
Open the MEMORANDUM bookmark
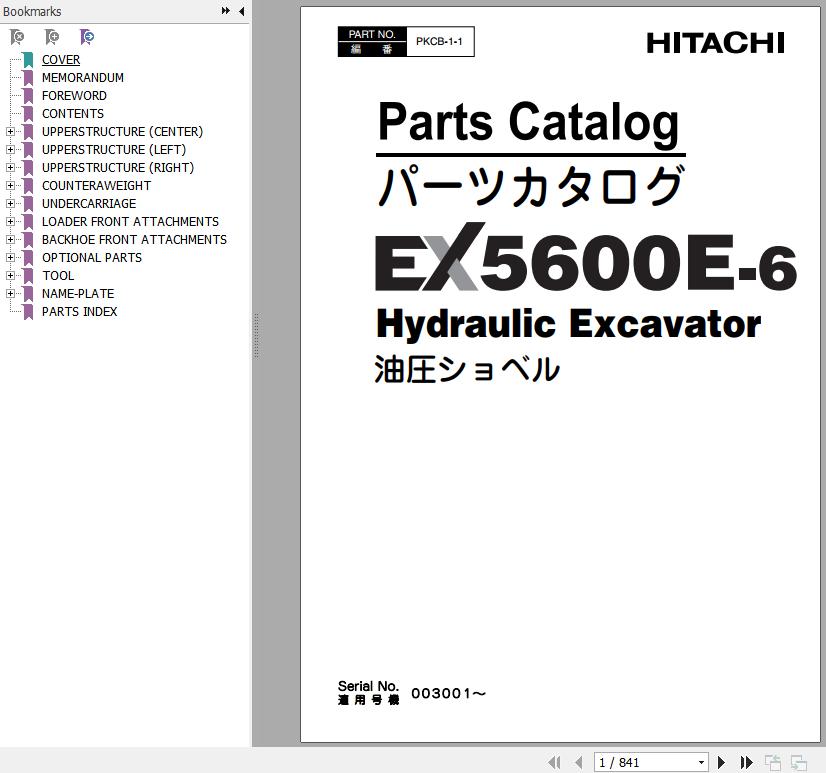[83, 77]
